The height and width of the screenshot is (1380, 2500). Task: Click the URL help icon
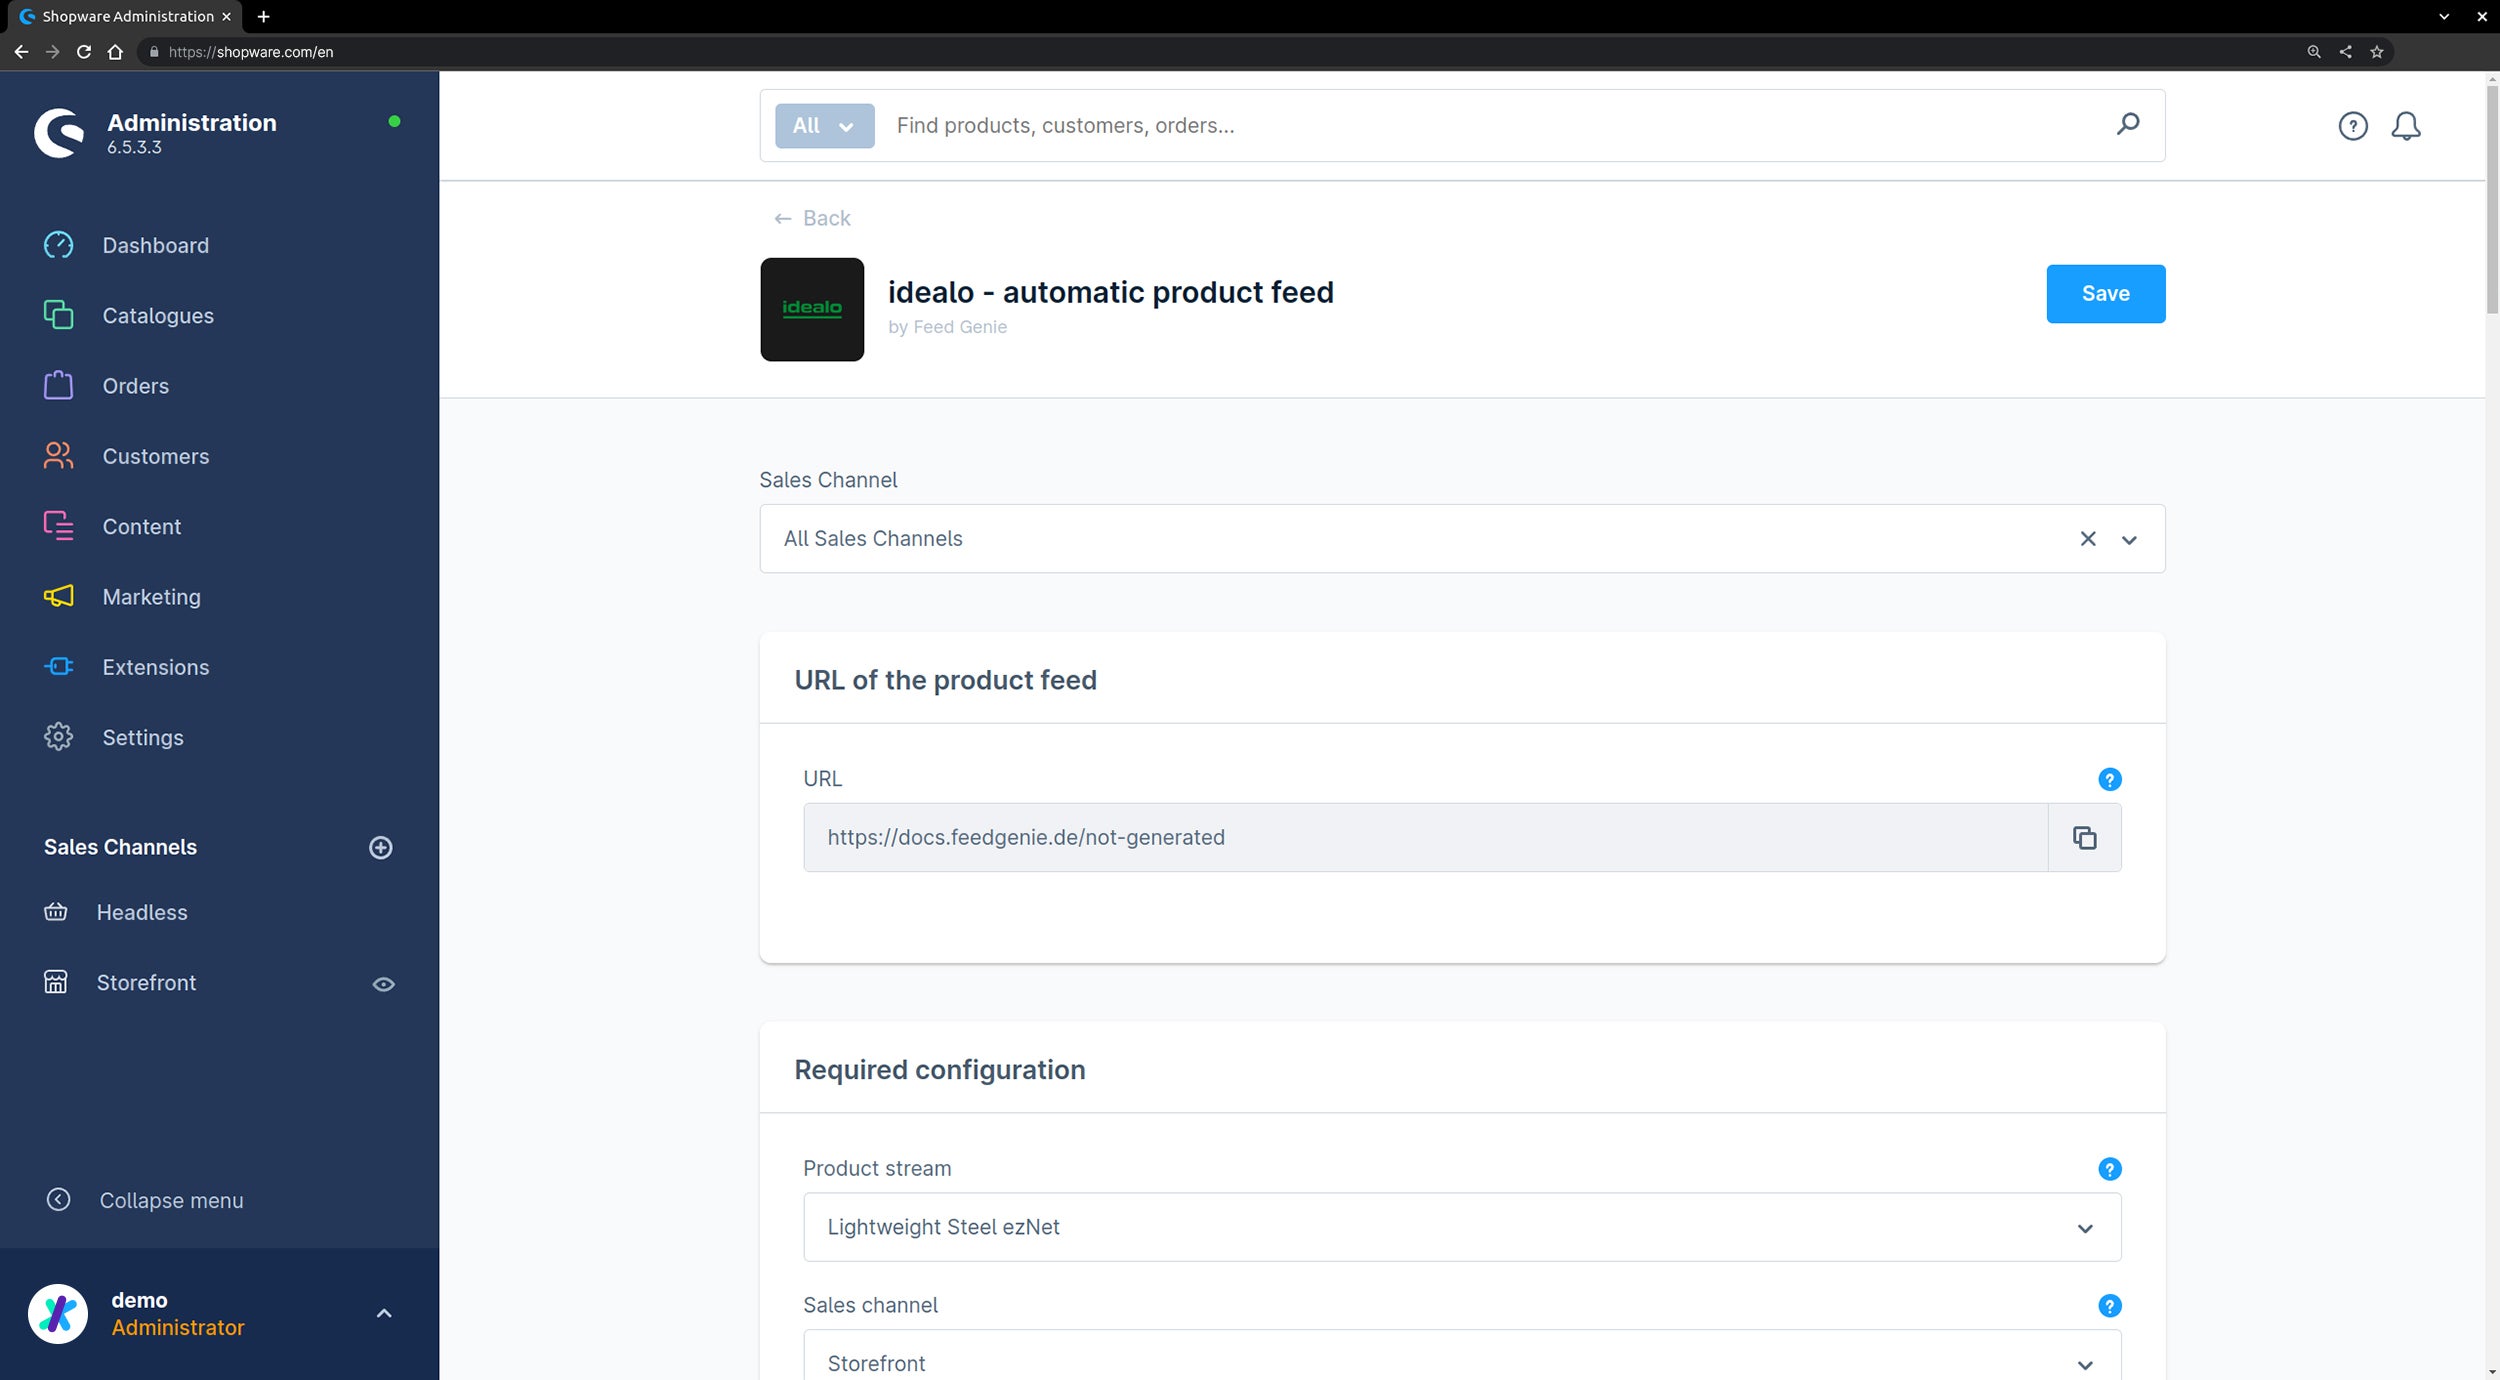[x=2109, y=777]
